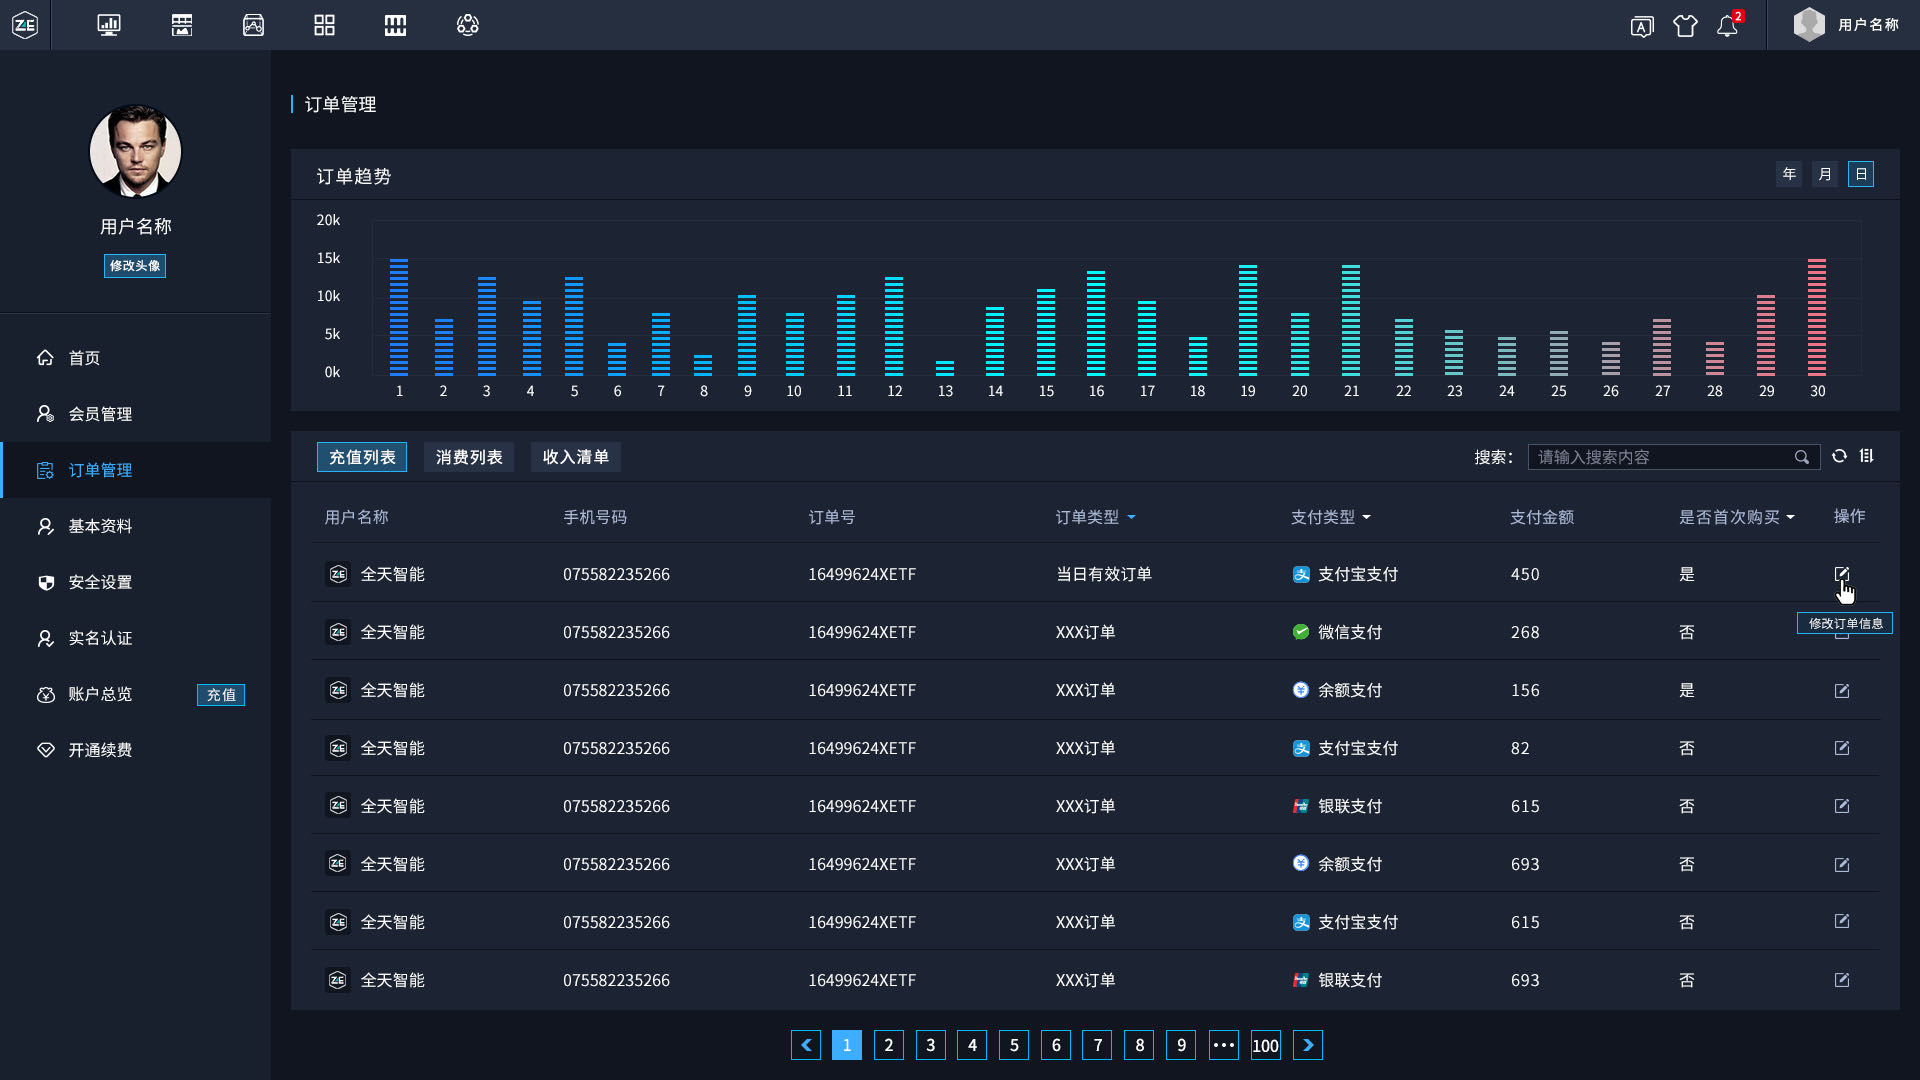The width and height of the screenshot is (1920, 1080).
Task: Open 实名认证 in sidebar
Action: click(136, 638)
